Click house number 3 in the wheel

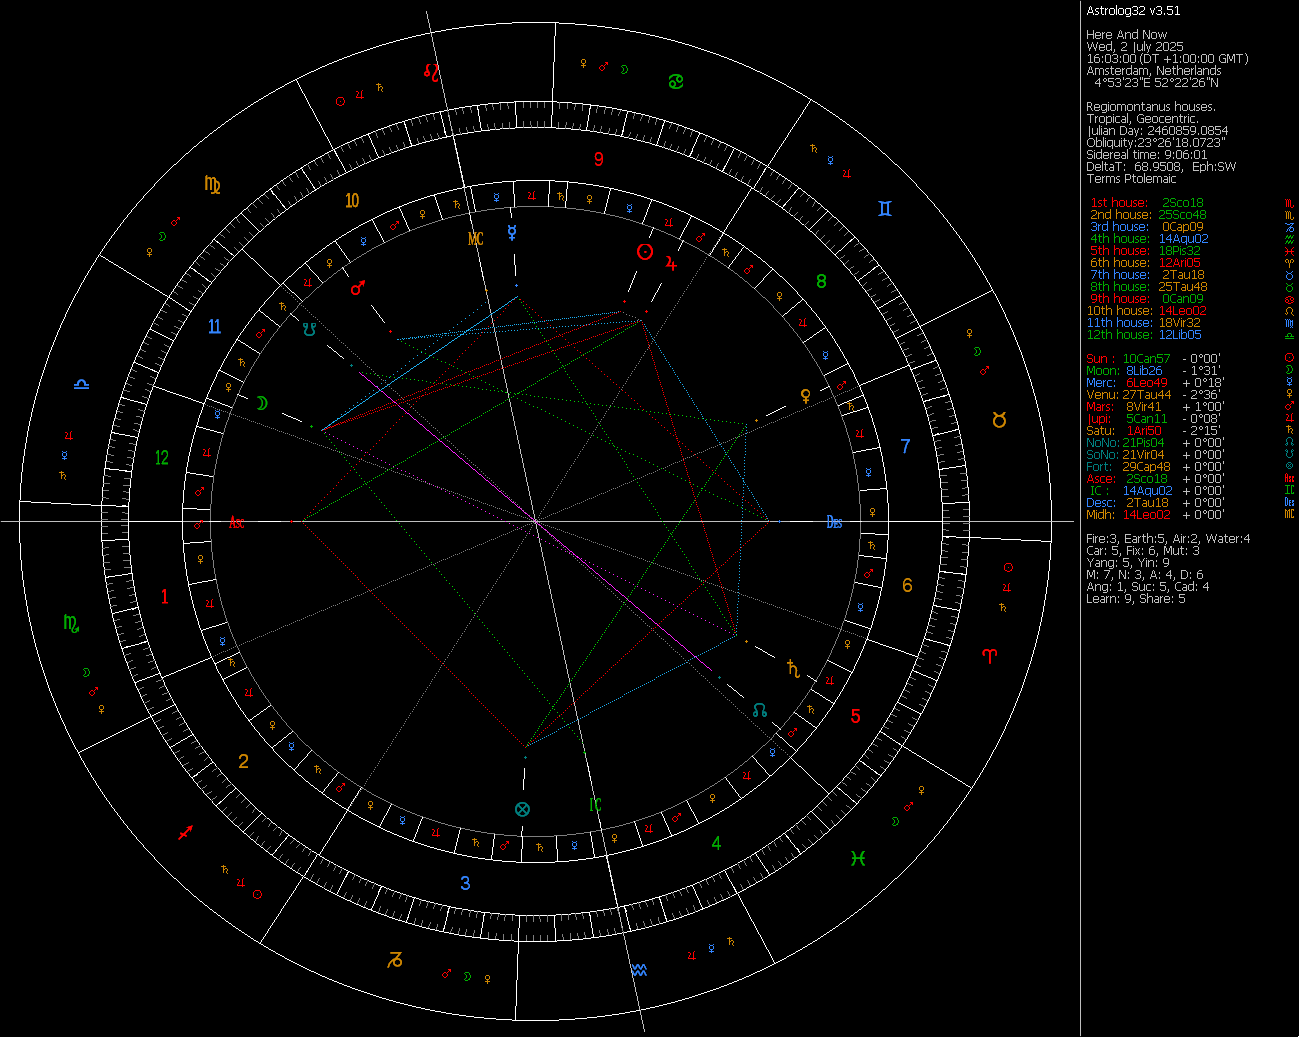click(465, 883)
